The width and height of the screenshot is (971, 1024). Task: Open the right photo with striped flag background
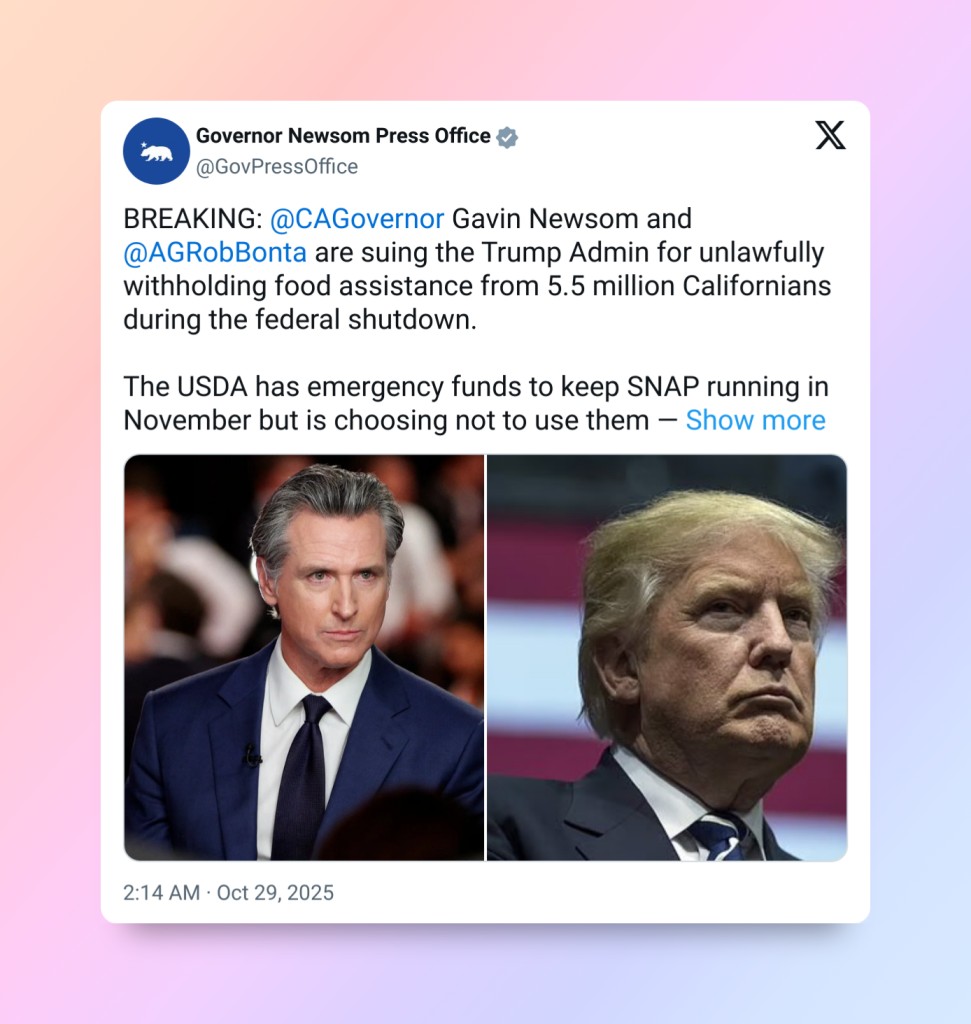tap(667, 658)
